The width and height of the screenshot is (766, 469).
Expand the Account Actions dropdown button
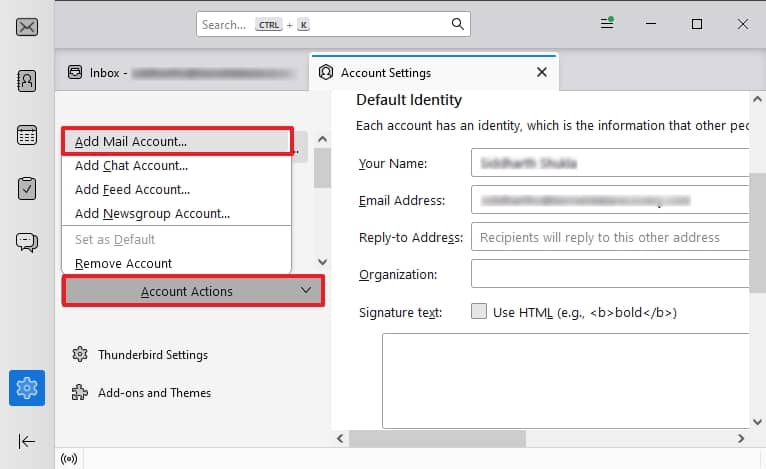193,291
